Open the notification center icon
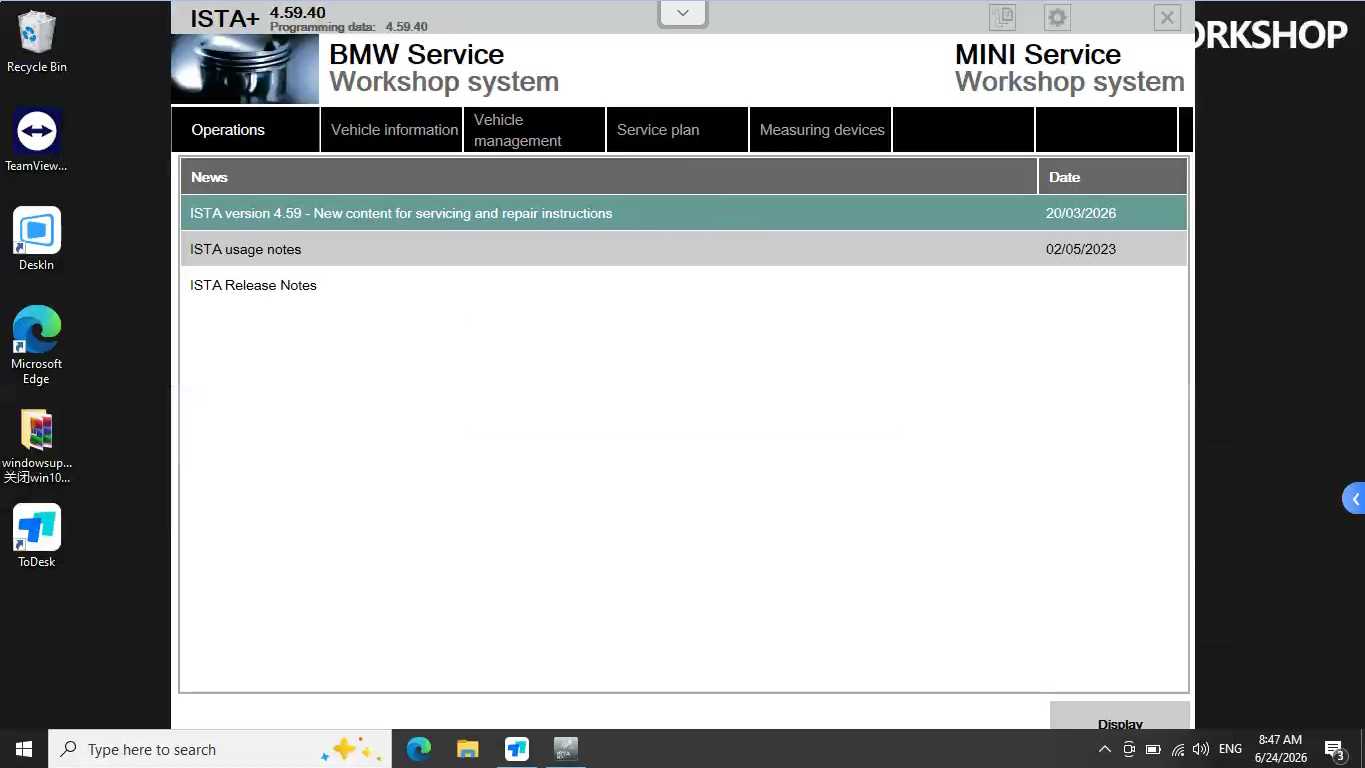1365x768 pixels. (1334, 749)
